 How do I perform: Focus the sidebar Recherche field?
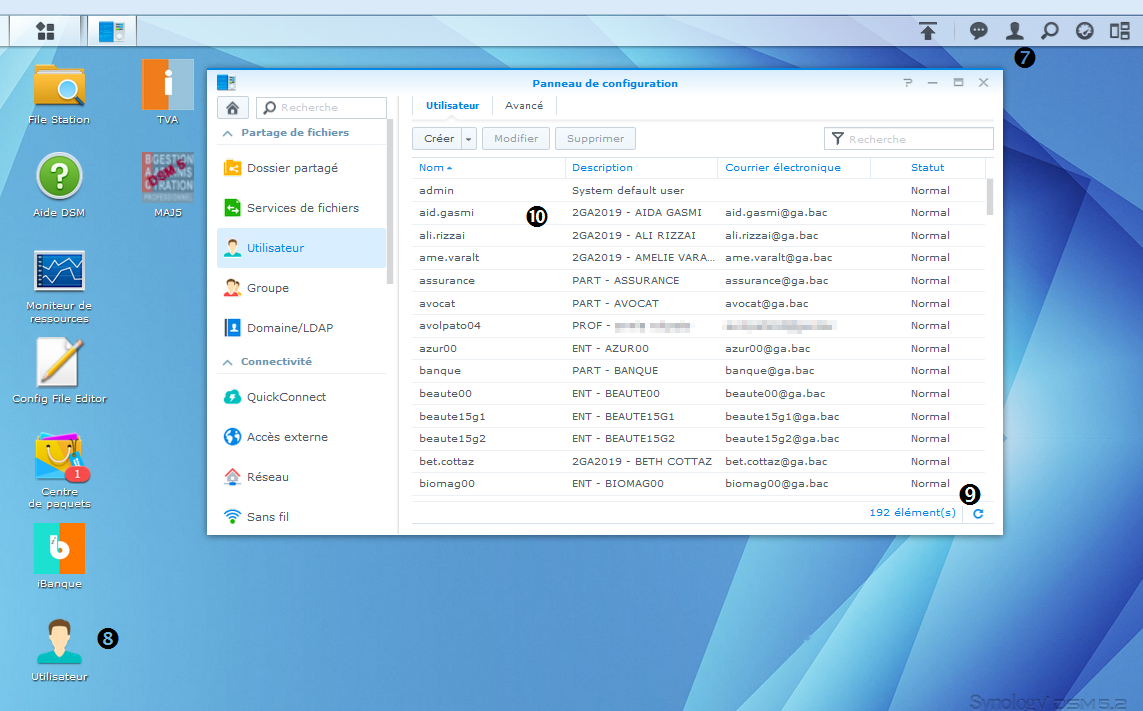[x=321, y=108]
